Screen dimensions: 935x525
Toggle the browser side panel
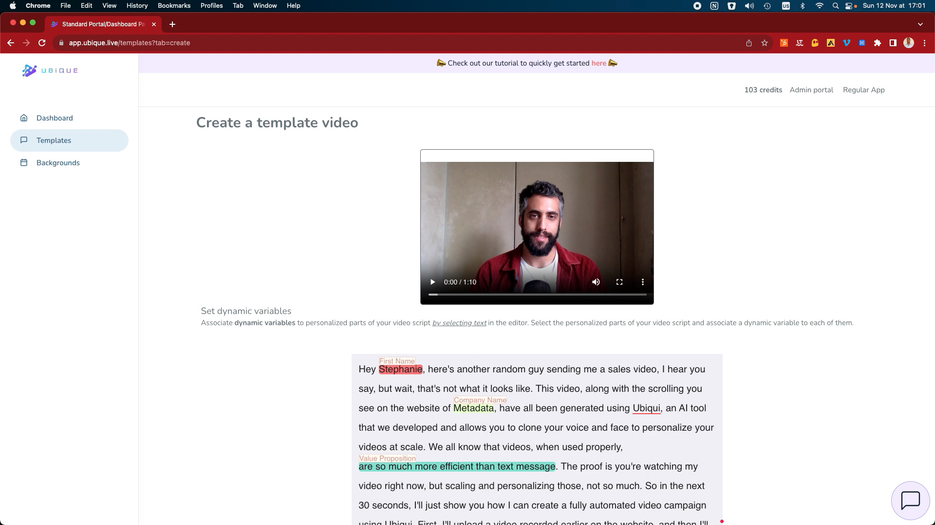[x=893, y=43]
